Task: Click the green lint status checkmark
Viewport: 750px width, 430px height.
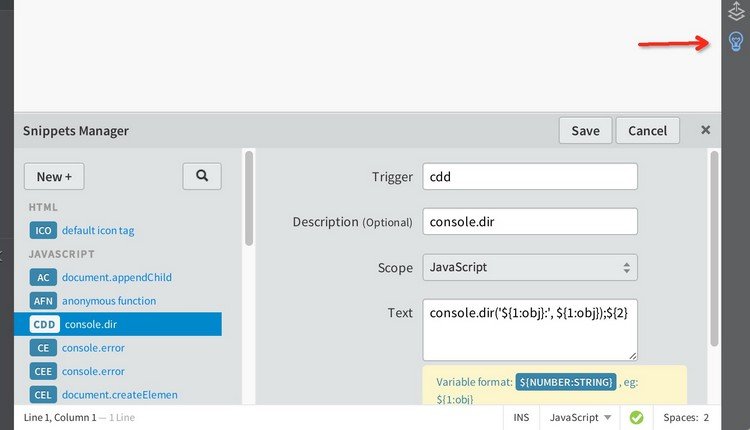Action: [632, 417]
